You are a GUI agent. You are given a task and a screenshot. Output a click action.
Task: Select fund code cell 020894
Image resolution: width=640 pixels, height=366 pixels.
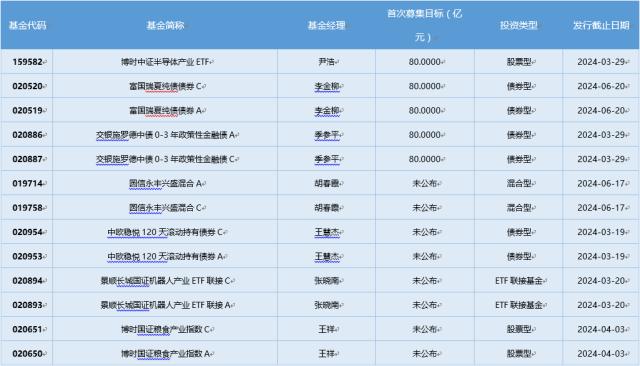click(27, 281)
